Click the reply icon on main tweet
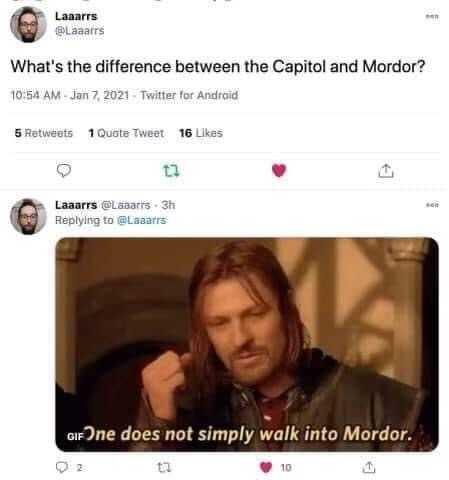This screenshot has width=449, height=480. click(x=63, y=170)
